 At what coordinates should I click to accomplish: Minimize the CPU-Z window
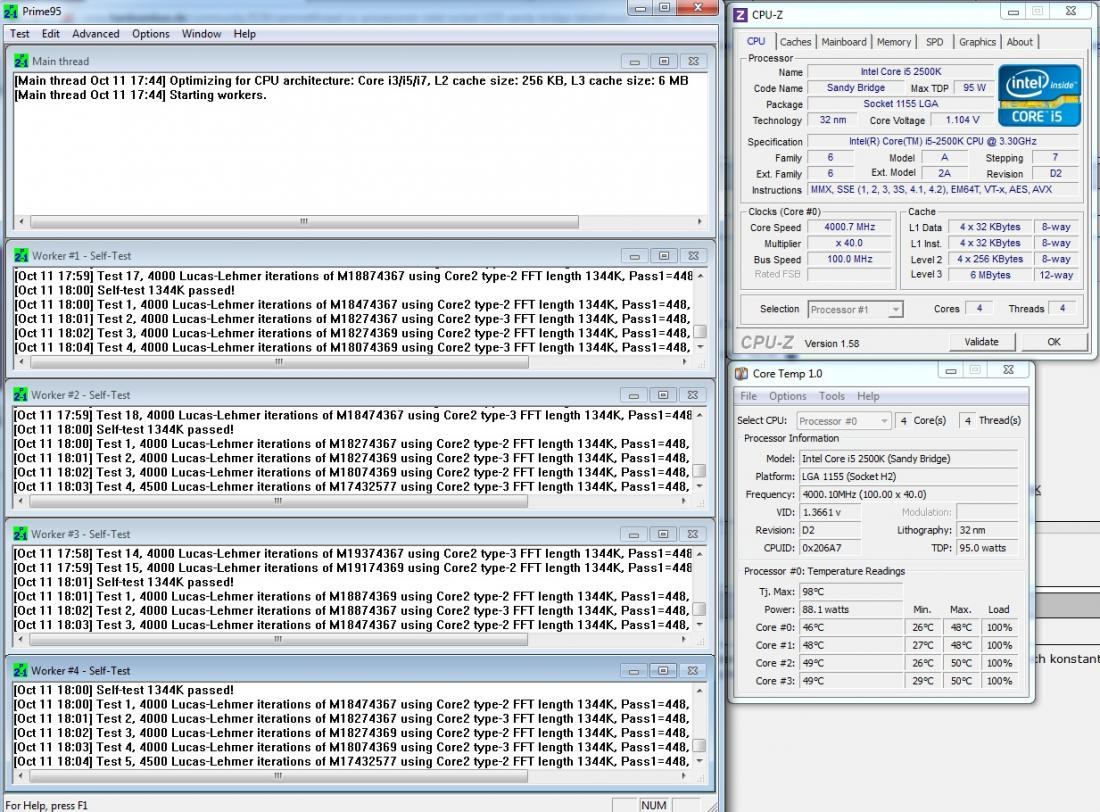(x=1012, y=12)
